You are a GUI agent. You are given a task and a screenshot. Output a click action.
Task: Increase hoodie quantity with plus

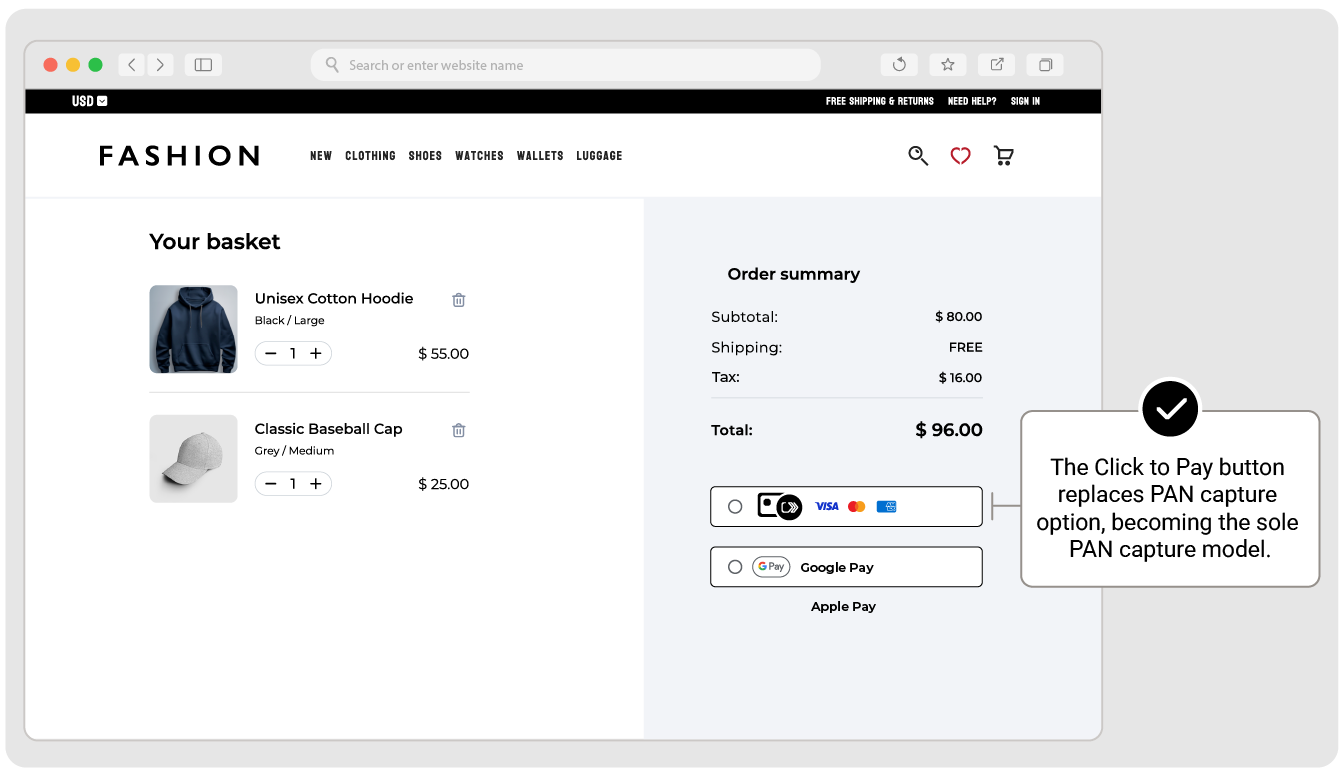point(316,354)
